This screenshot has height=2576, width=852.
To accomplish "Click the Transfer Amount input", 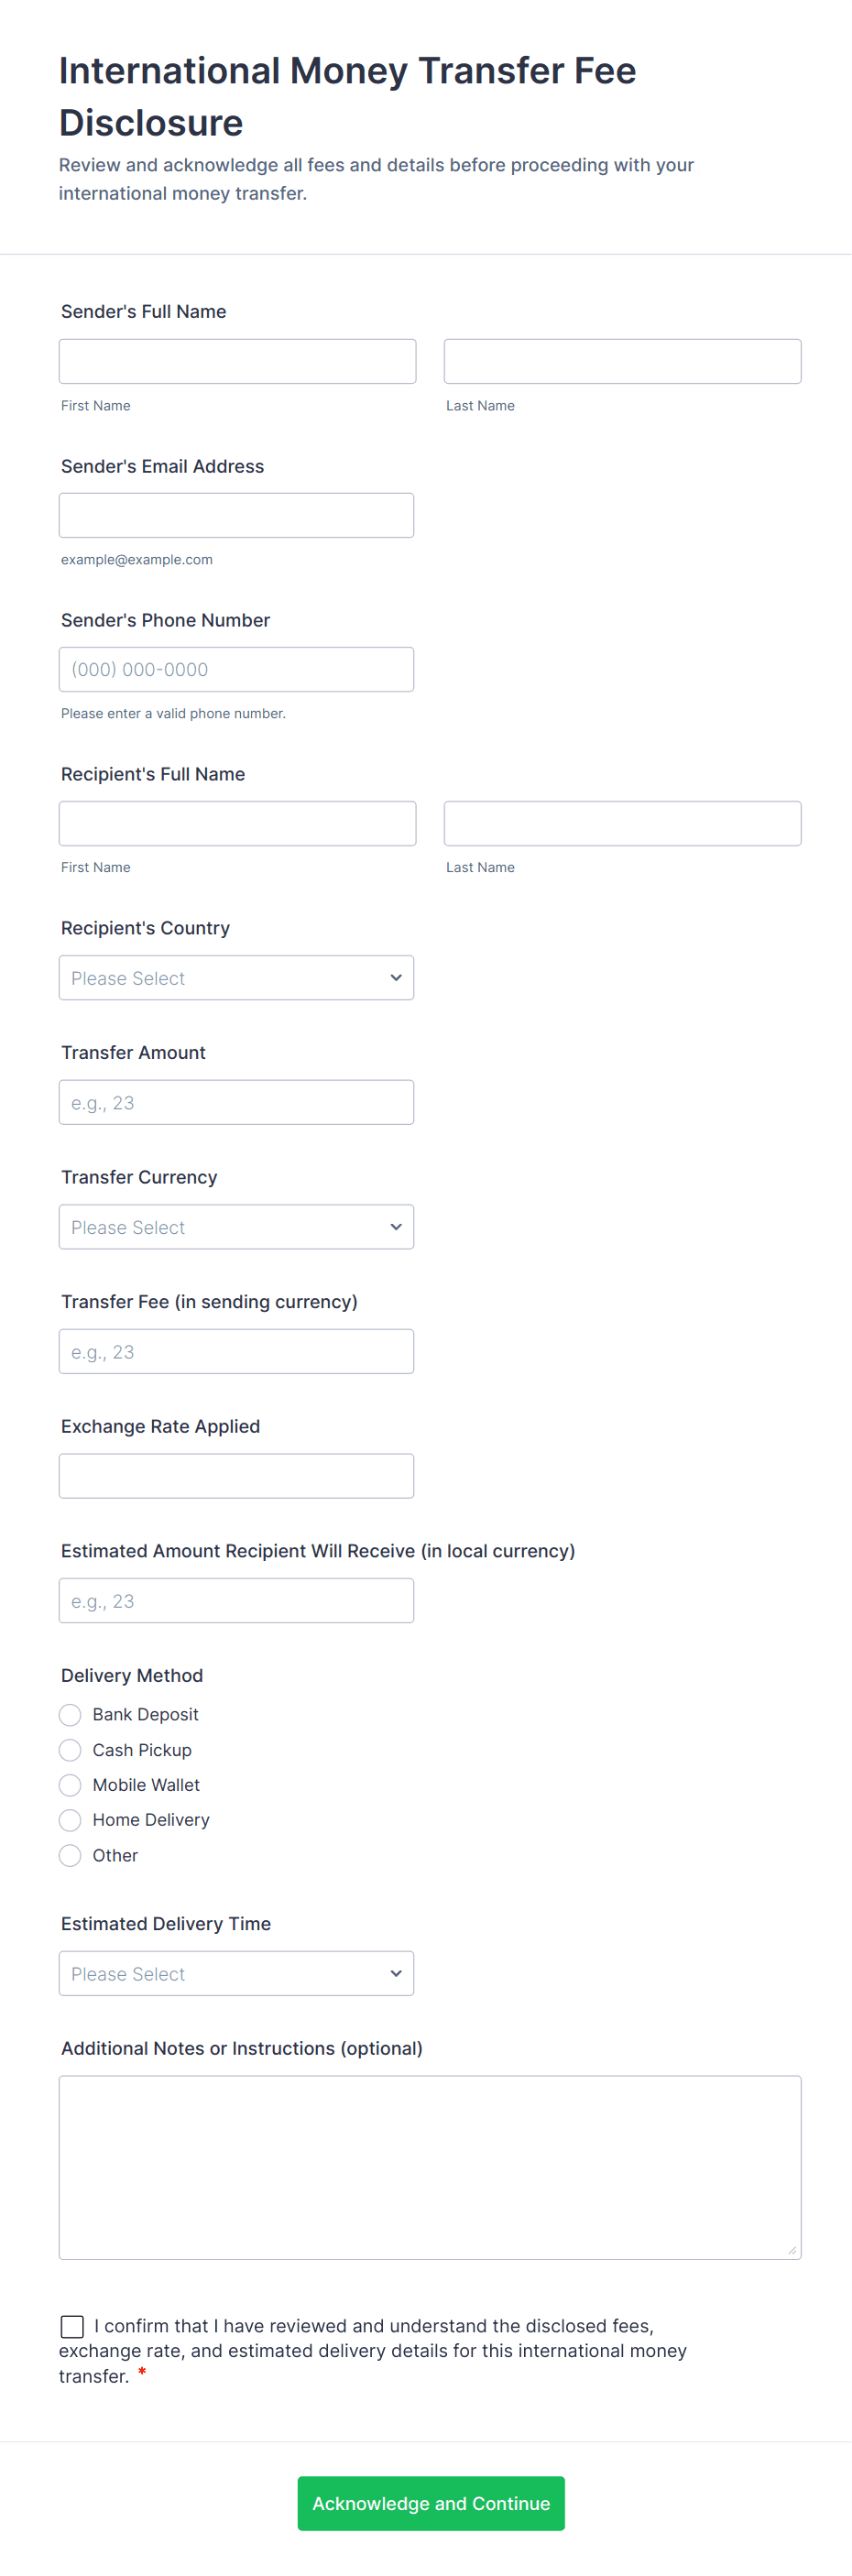I will (236, 1102).
